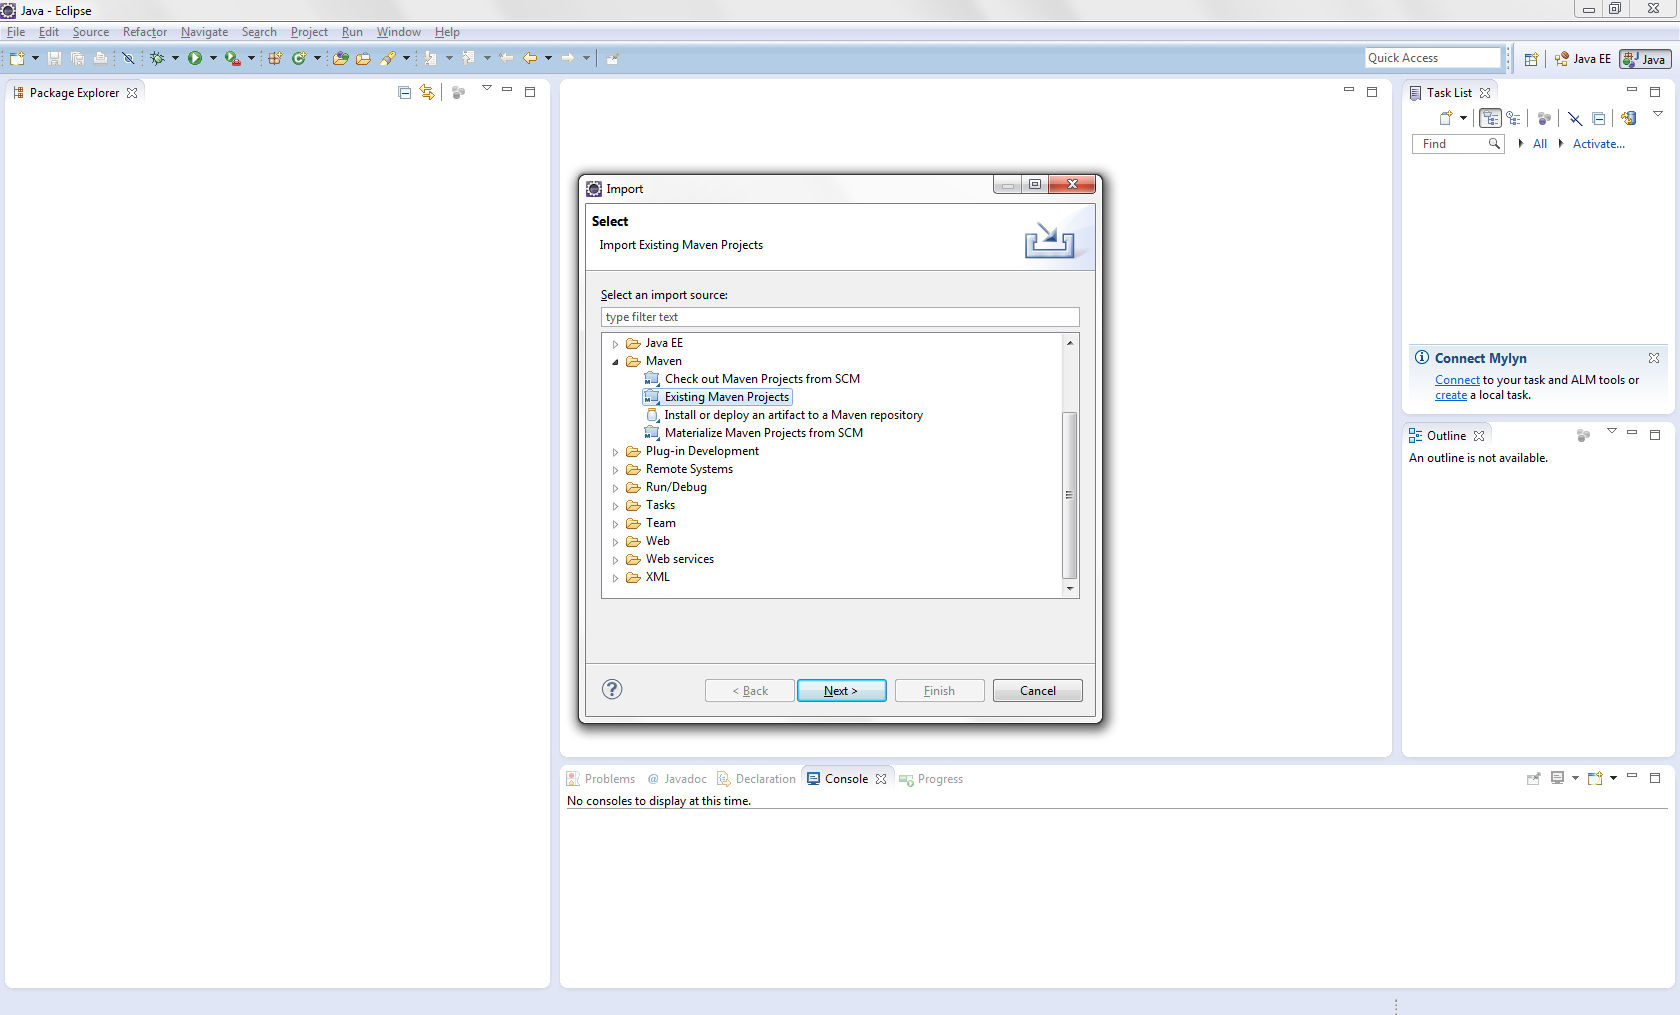Expand the Plug-in Development folder
The image size is (1680, 1015).
coord(616,452)
